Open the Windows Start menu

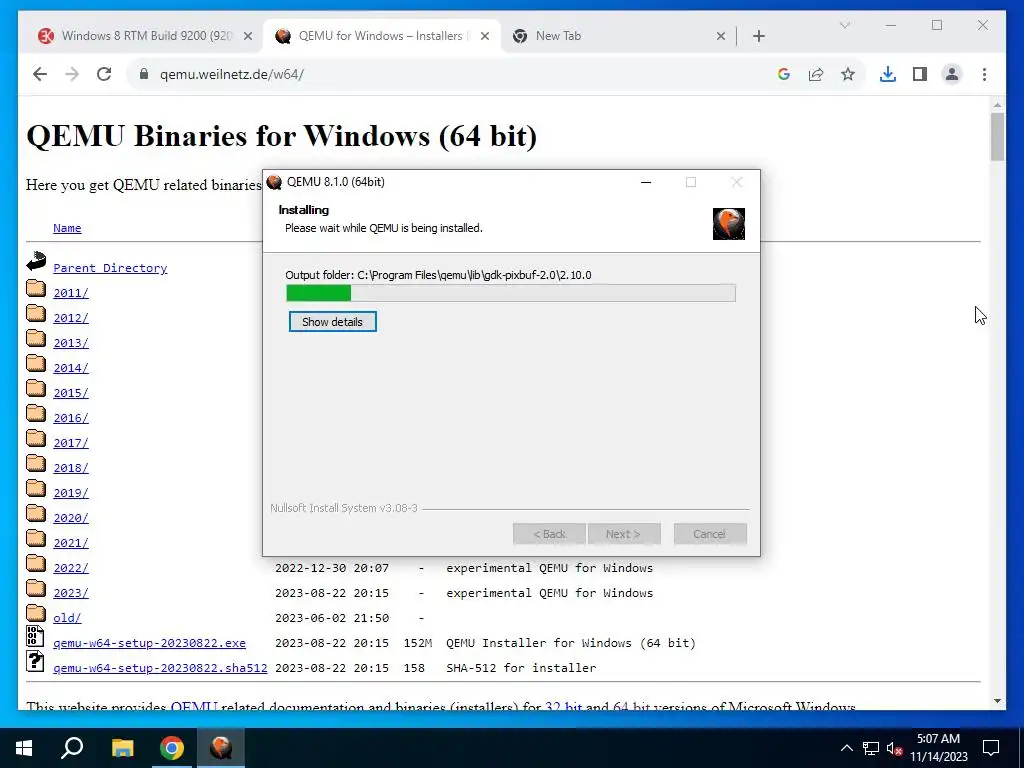[24, 748]
